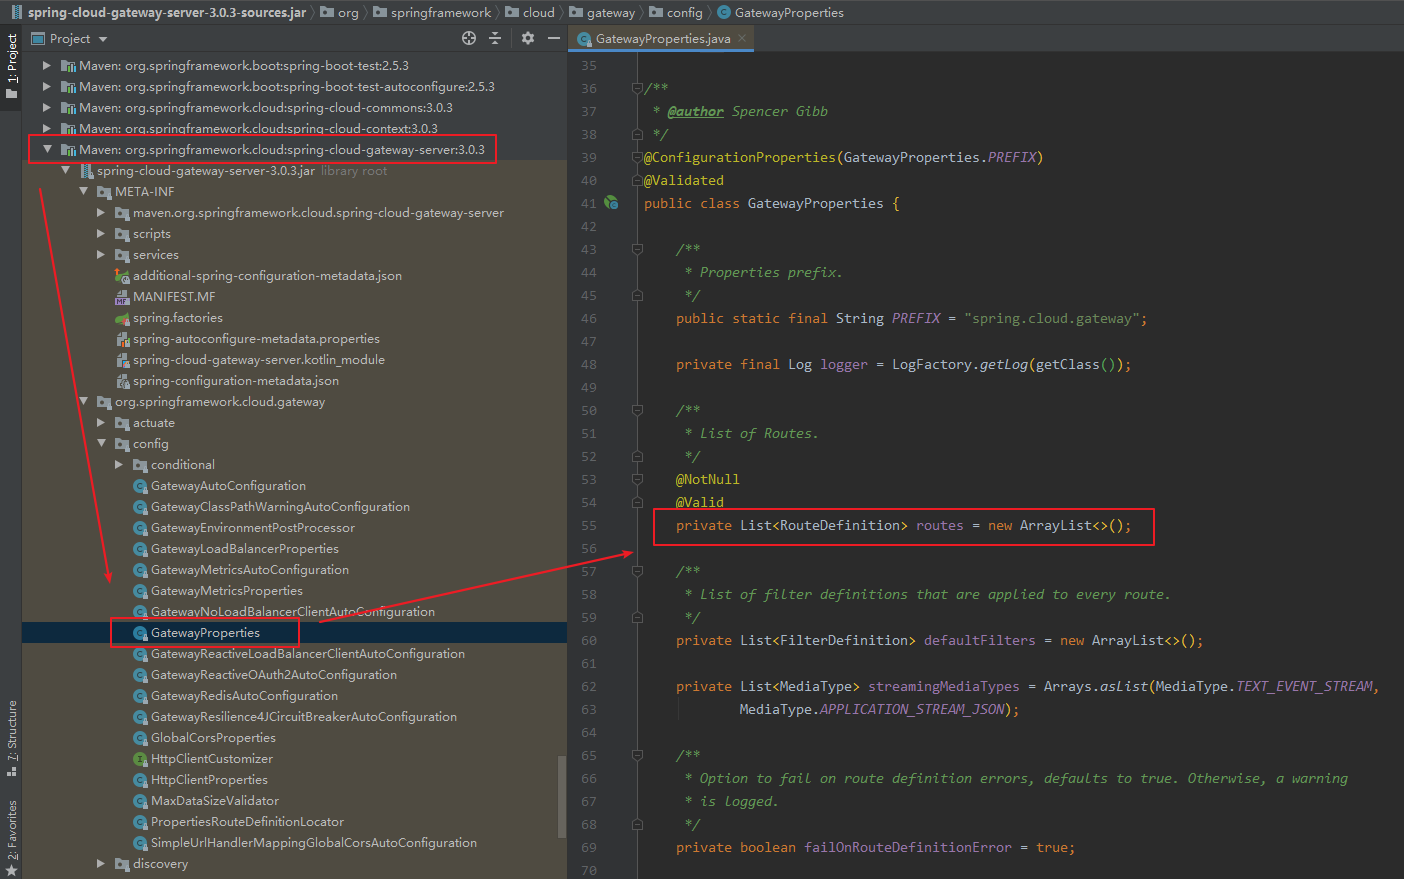Expand the conditional package in tree

[119, 464]
